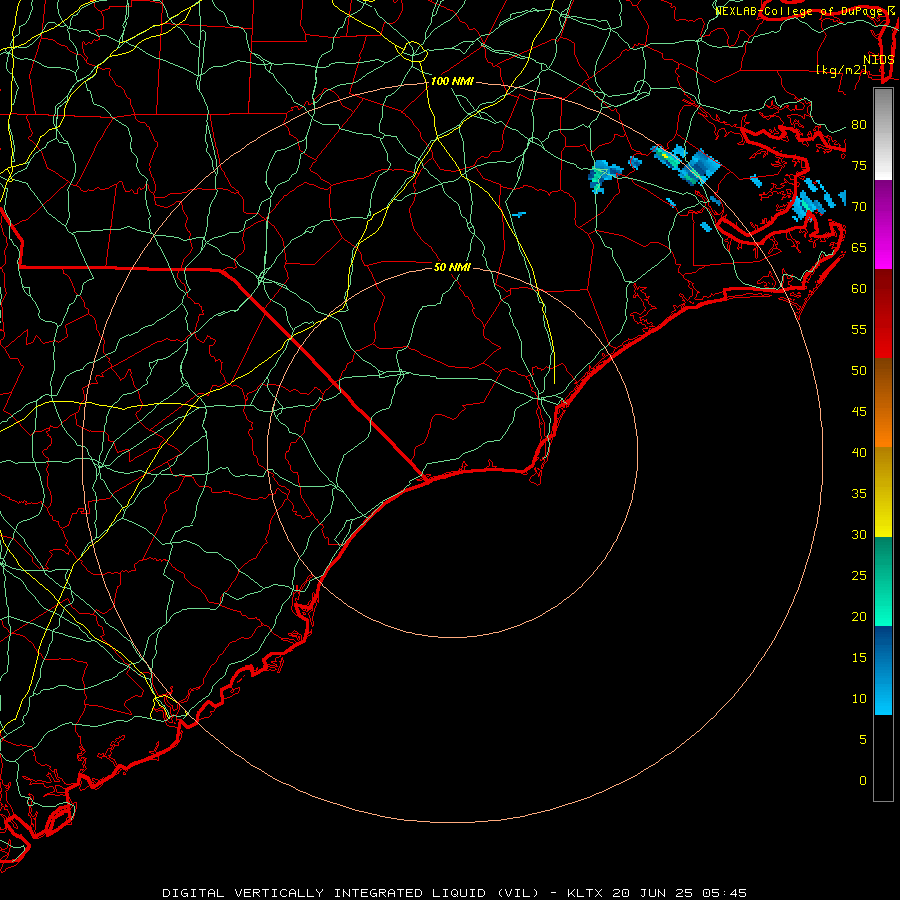Pick the green 20-30 legend color band

click(x=883, y=581)
